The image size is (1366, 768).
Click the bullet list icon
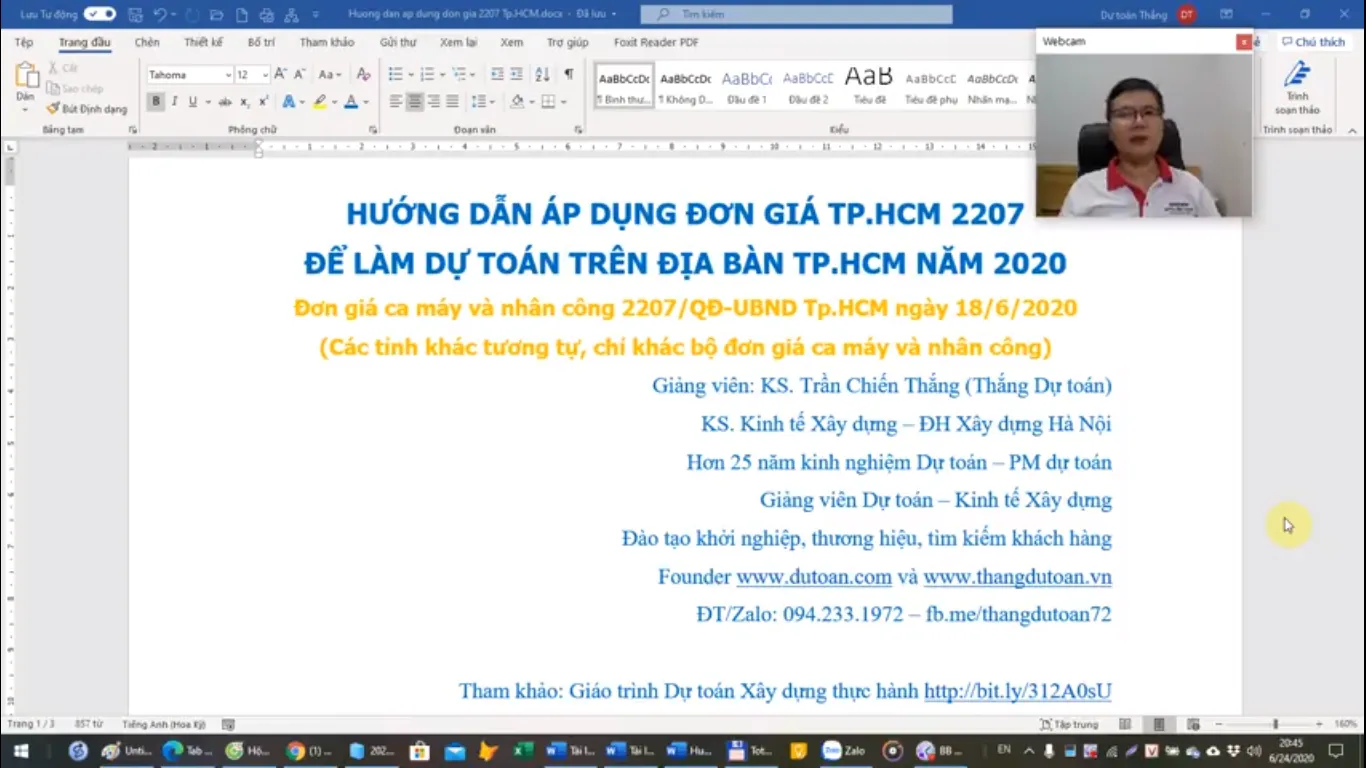click(x=395, y=75)
